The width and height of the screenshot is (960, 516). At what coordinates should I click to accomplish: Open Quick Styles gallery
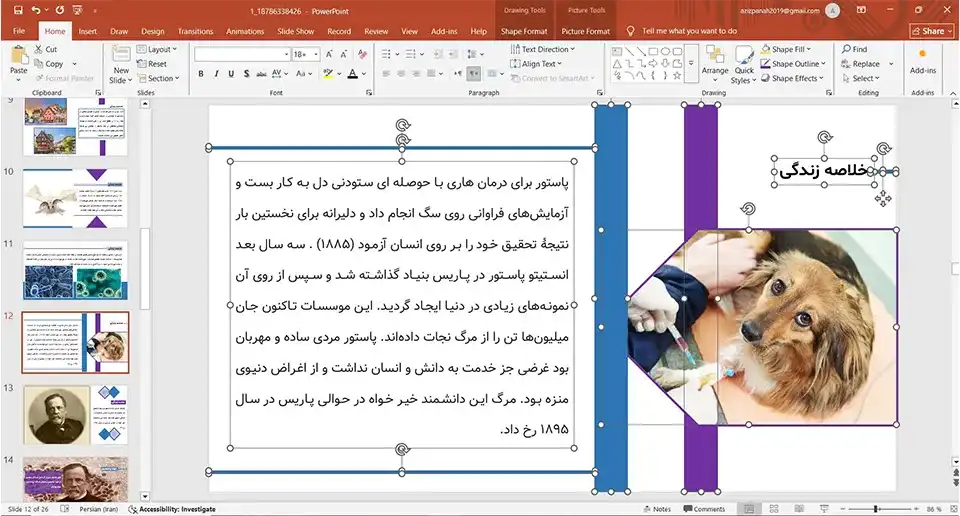[x=744, y=64]
